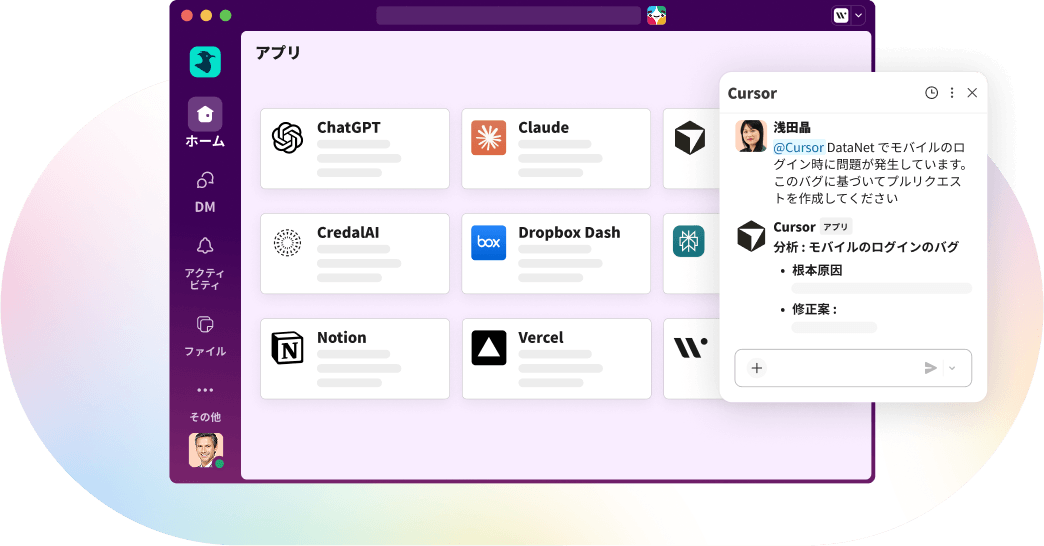Open ファイル in the sidebar
Image resolution: width=1044 pixels, height=546 pixels.
coord(205,336)
